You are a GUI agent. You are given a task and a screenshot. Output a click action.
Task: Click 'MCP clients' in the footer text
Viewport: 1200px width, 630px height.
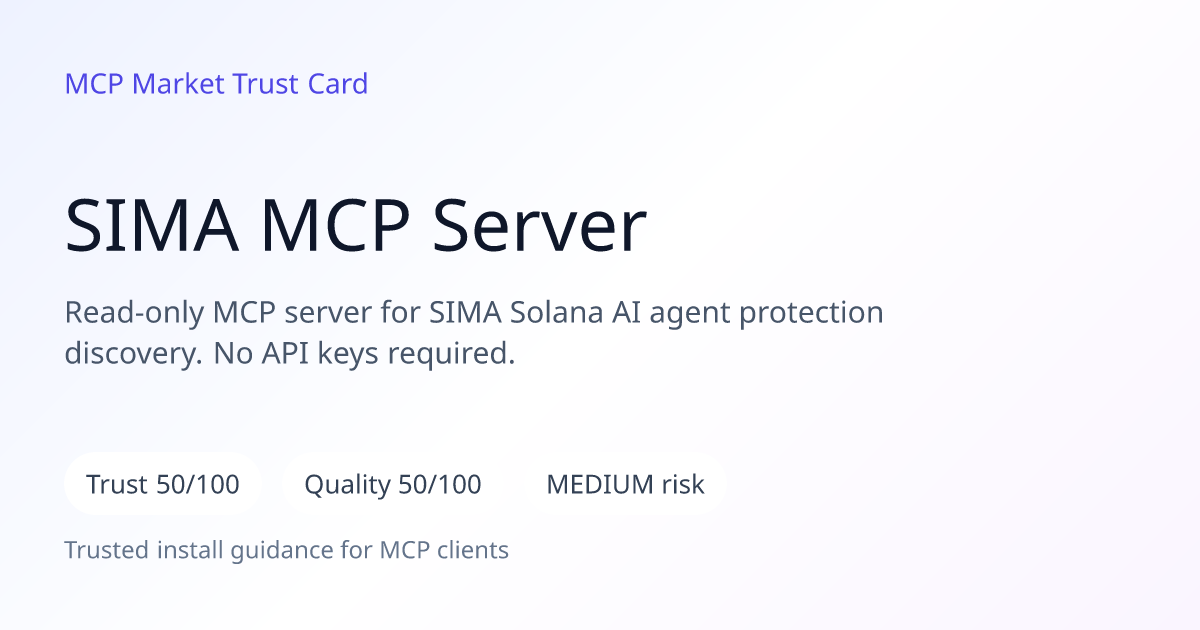click(444, 550)
